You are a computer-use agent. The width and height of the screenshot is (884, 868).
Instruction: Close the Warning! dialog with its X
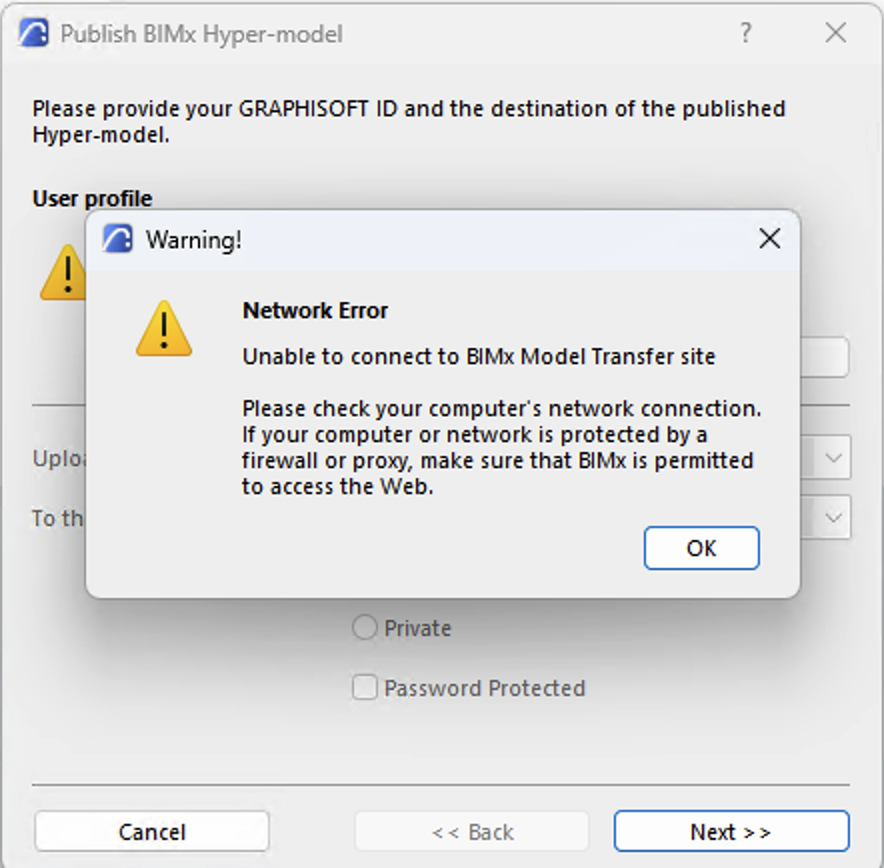[770, 239]
